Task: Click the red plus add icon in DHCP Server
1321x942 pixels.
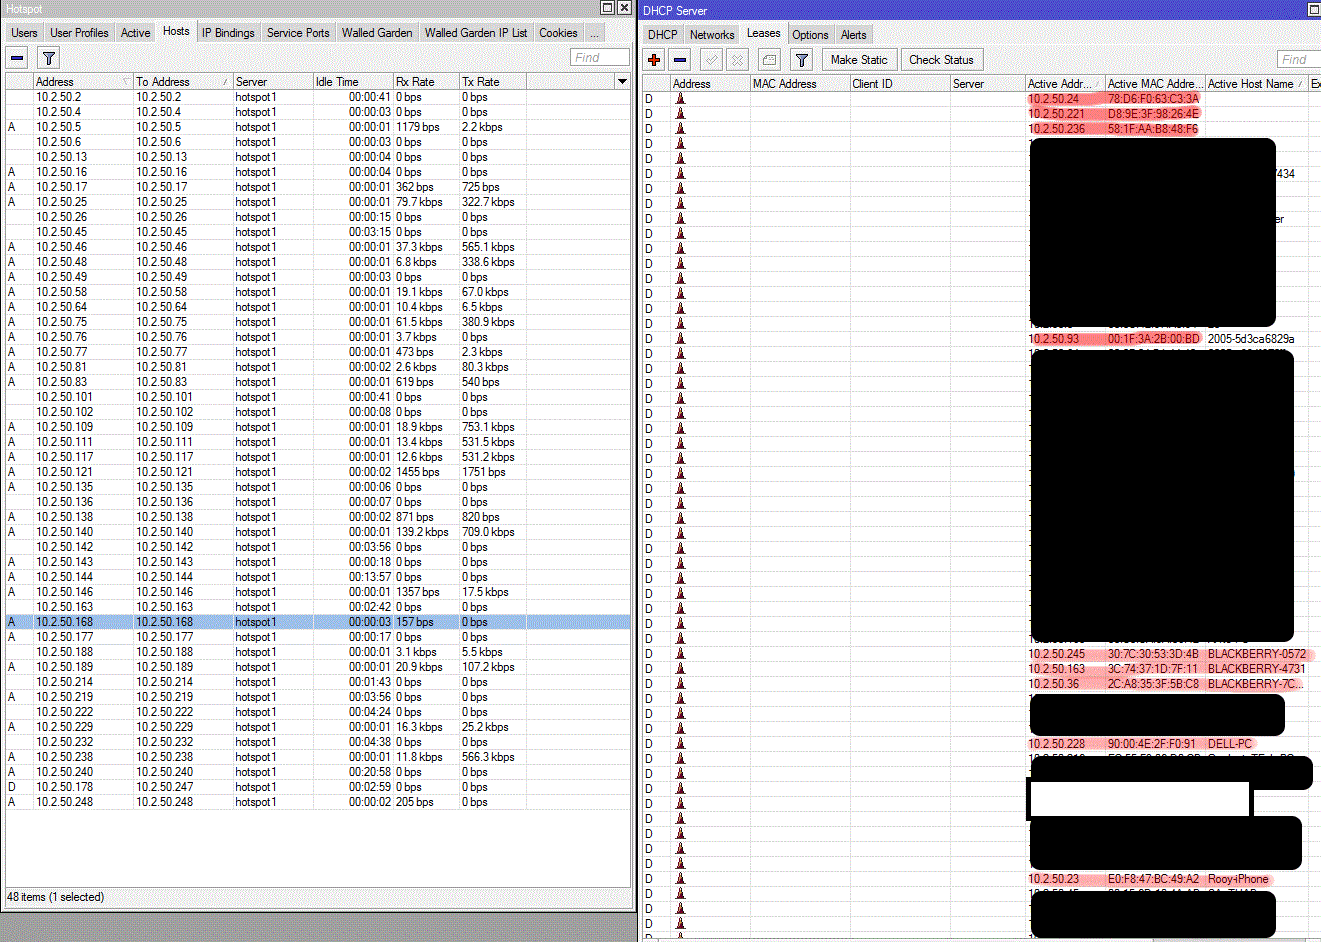Action: pos(654,60)
